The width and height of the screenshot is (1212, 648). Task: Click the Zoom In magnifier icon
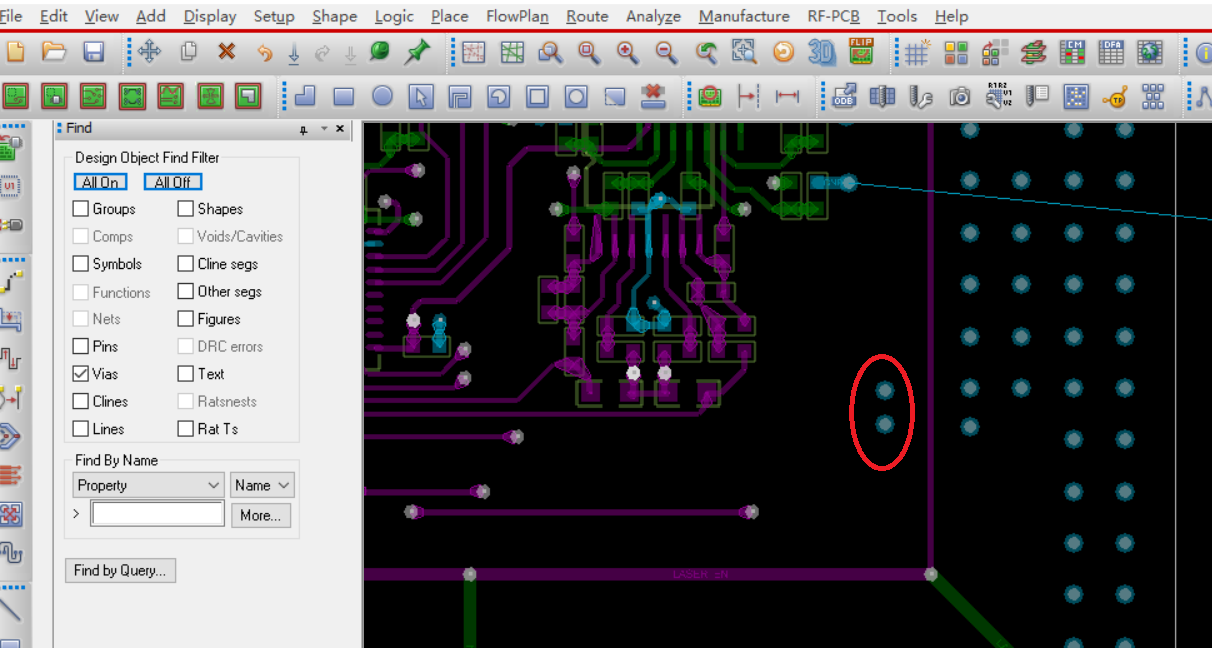coord(627,52)
